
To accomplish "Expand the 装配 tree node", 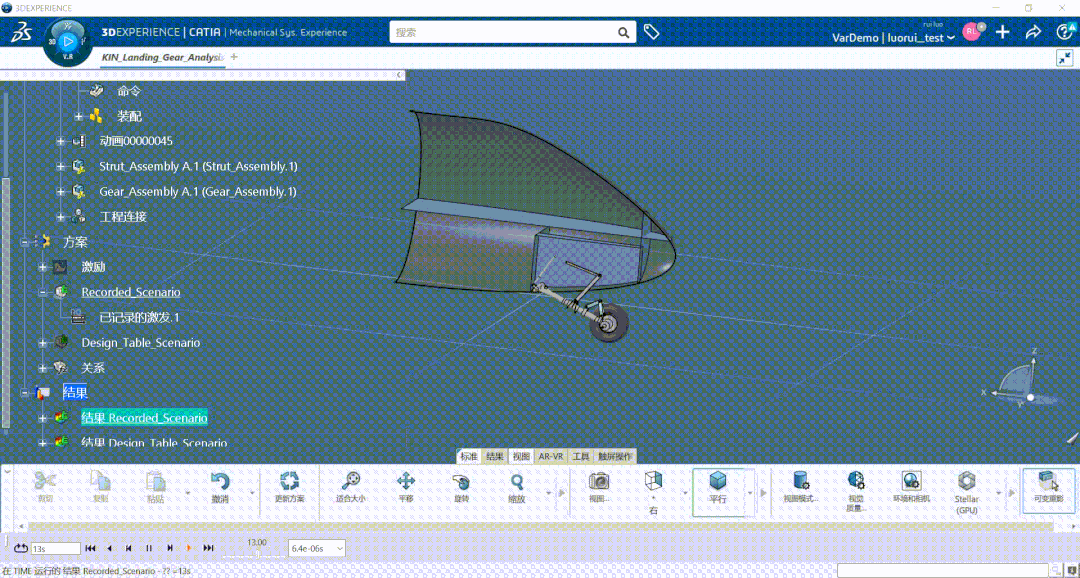I will point(79,116).
